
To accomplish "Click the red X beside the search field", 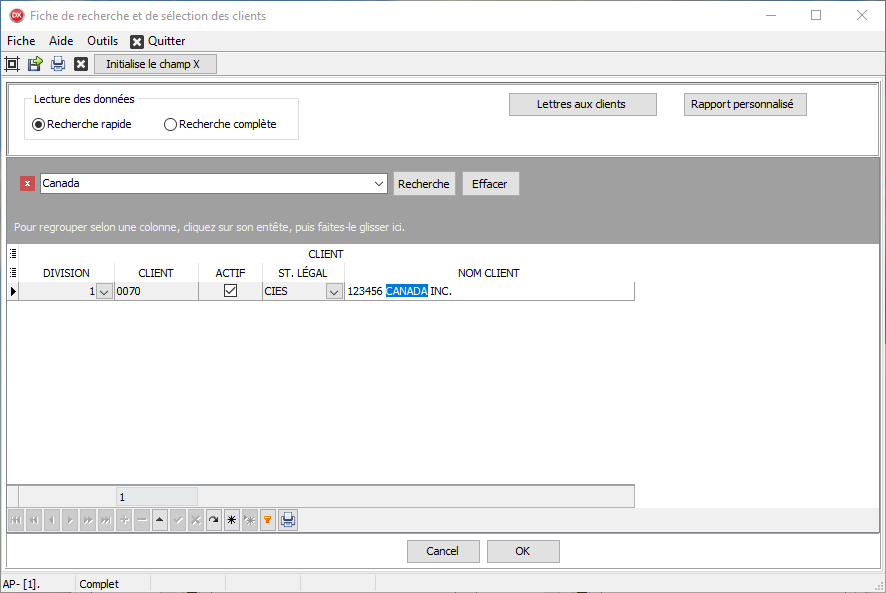I will click(x=27, y=184).
